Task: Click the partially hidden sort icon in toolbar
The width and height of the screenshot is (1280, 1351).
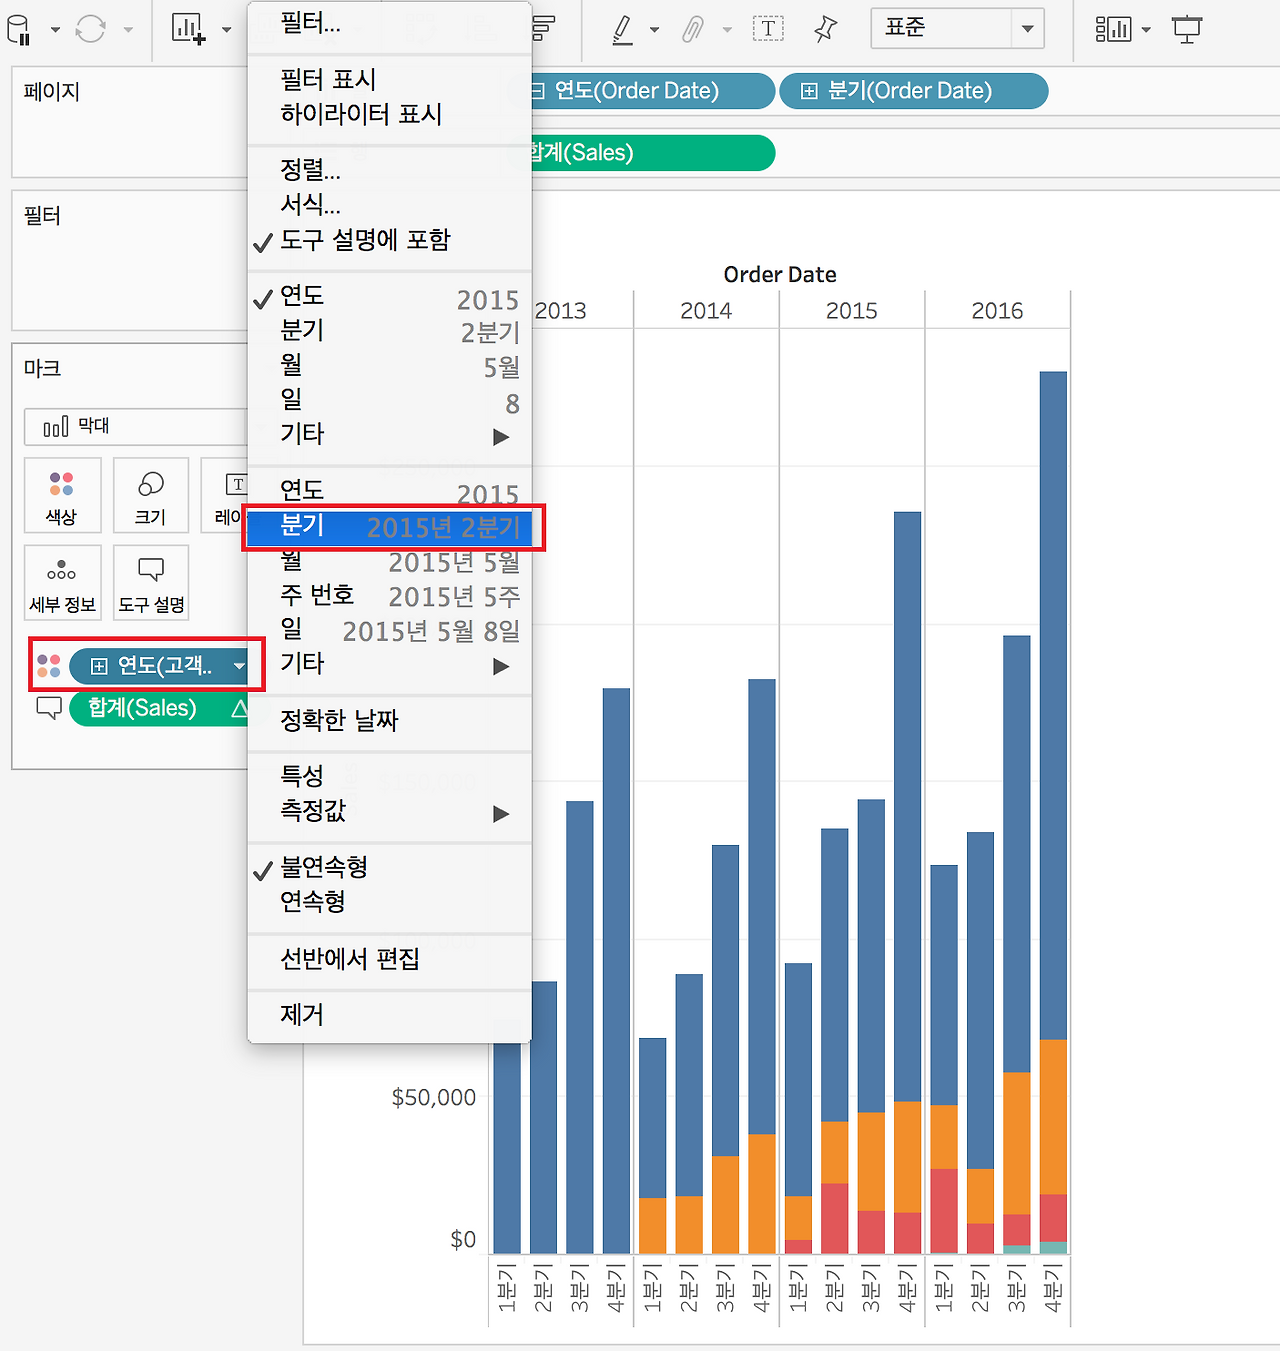Action: click(543, 29)
